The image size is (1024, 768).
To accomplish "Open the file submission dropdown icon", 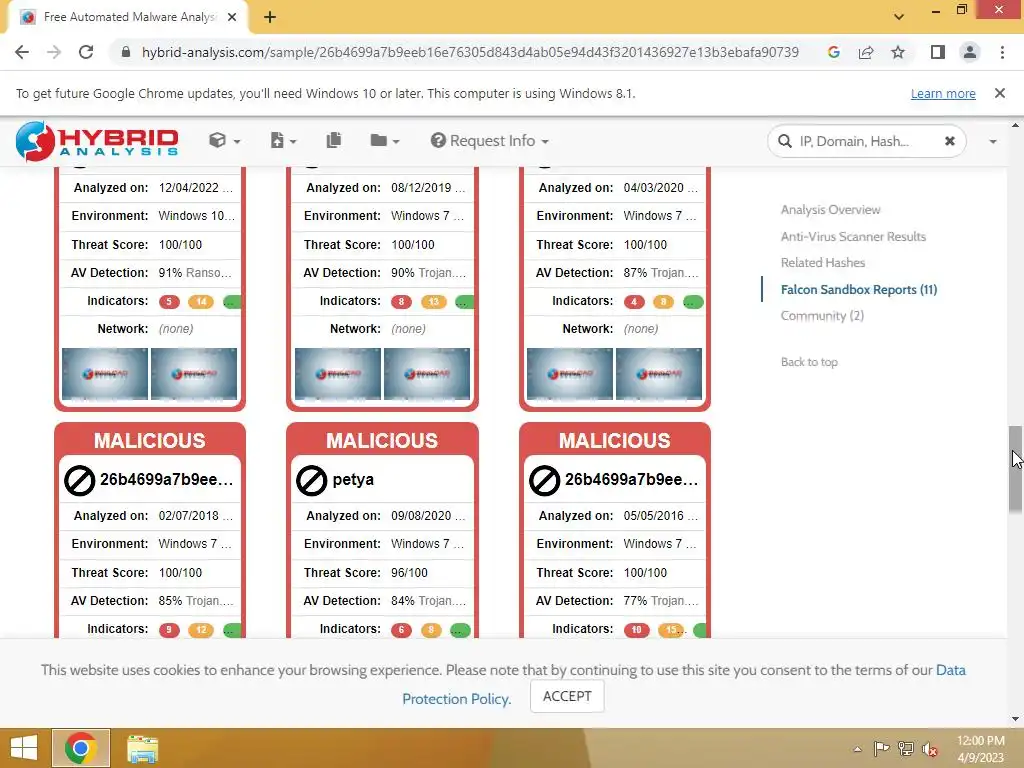I will (x=283, y=140).
